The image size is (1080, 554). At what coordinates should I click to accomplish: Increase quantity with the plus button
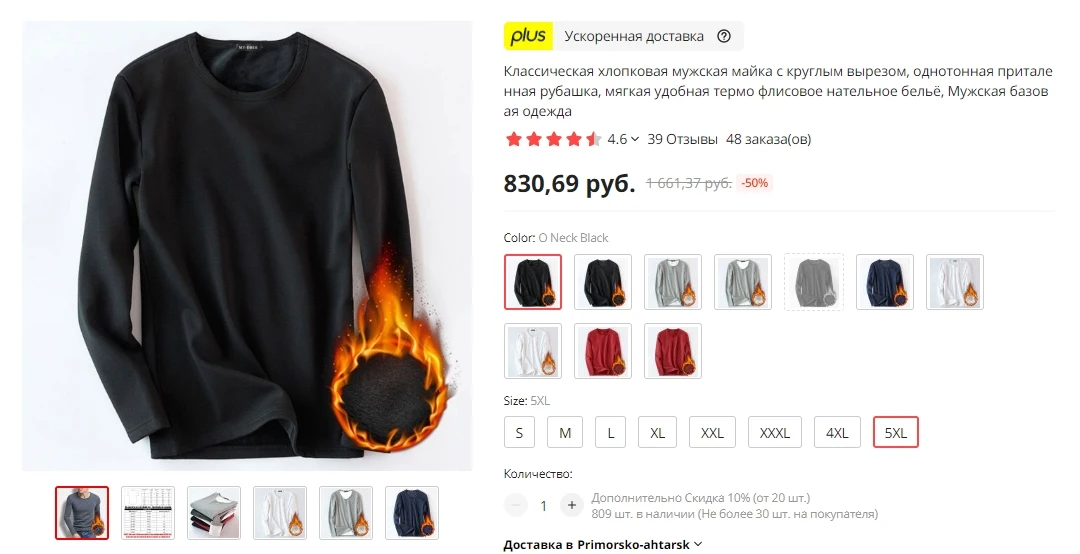click(571, 505)
